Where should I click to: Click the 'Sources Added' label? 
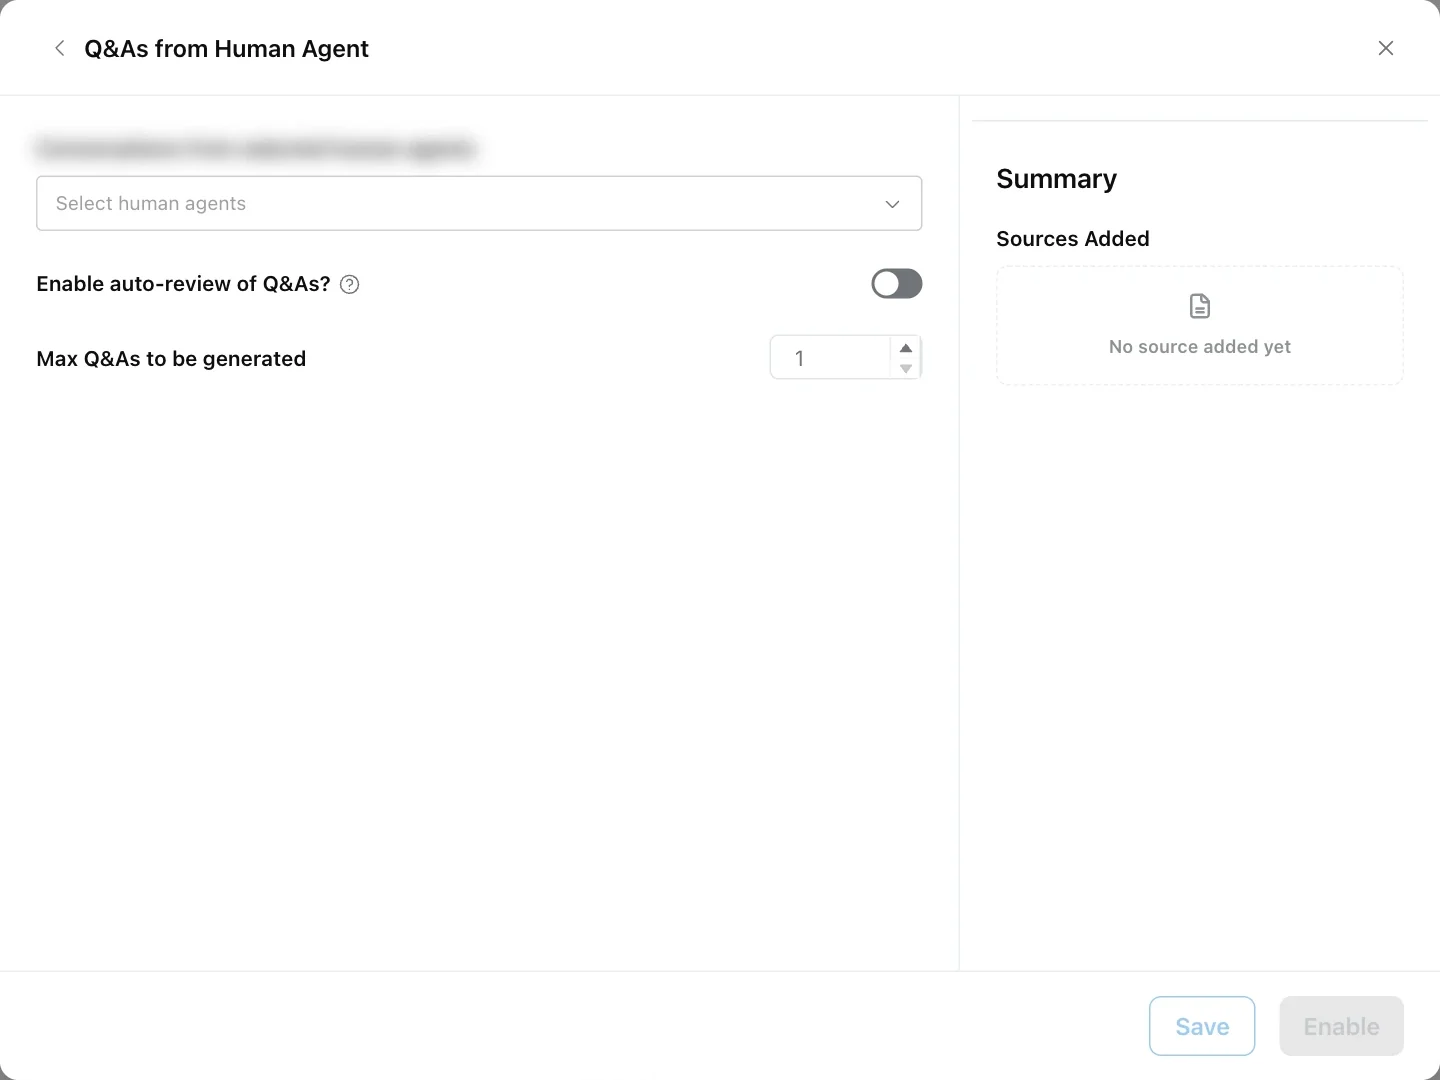click(1073, 239)
